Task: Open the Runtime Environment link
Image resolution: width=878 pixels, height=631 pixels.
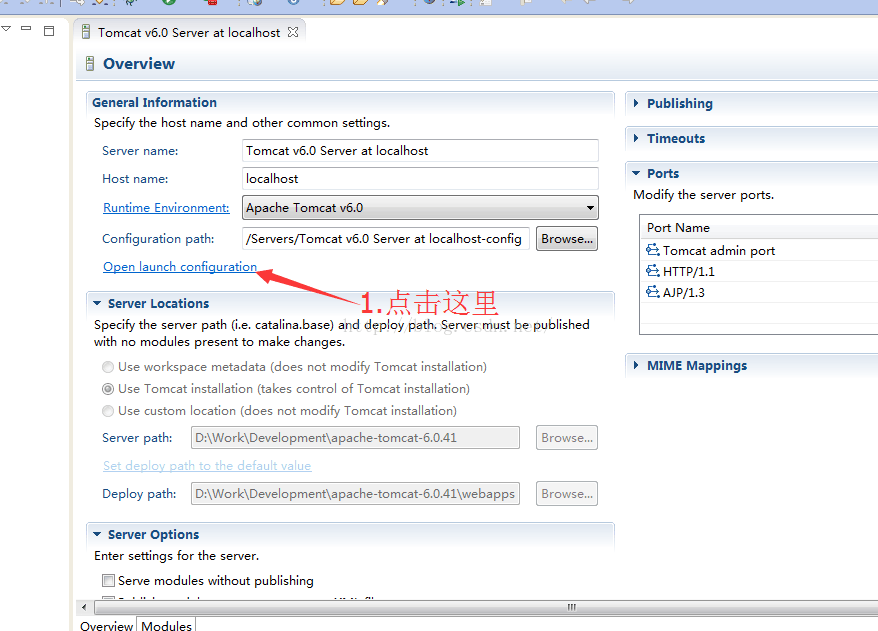Action: [x=166, y=208]
